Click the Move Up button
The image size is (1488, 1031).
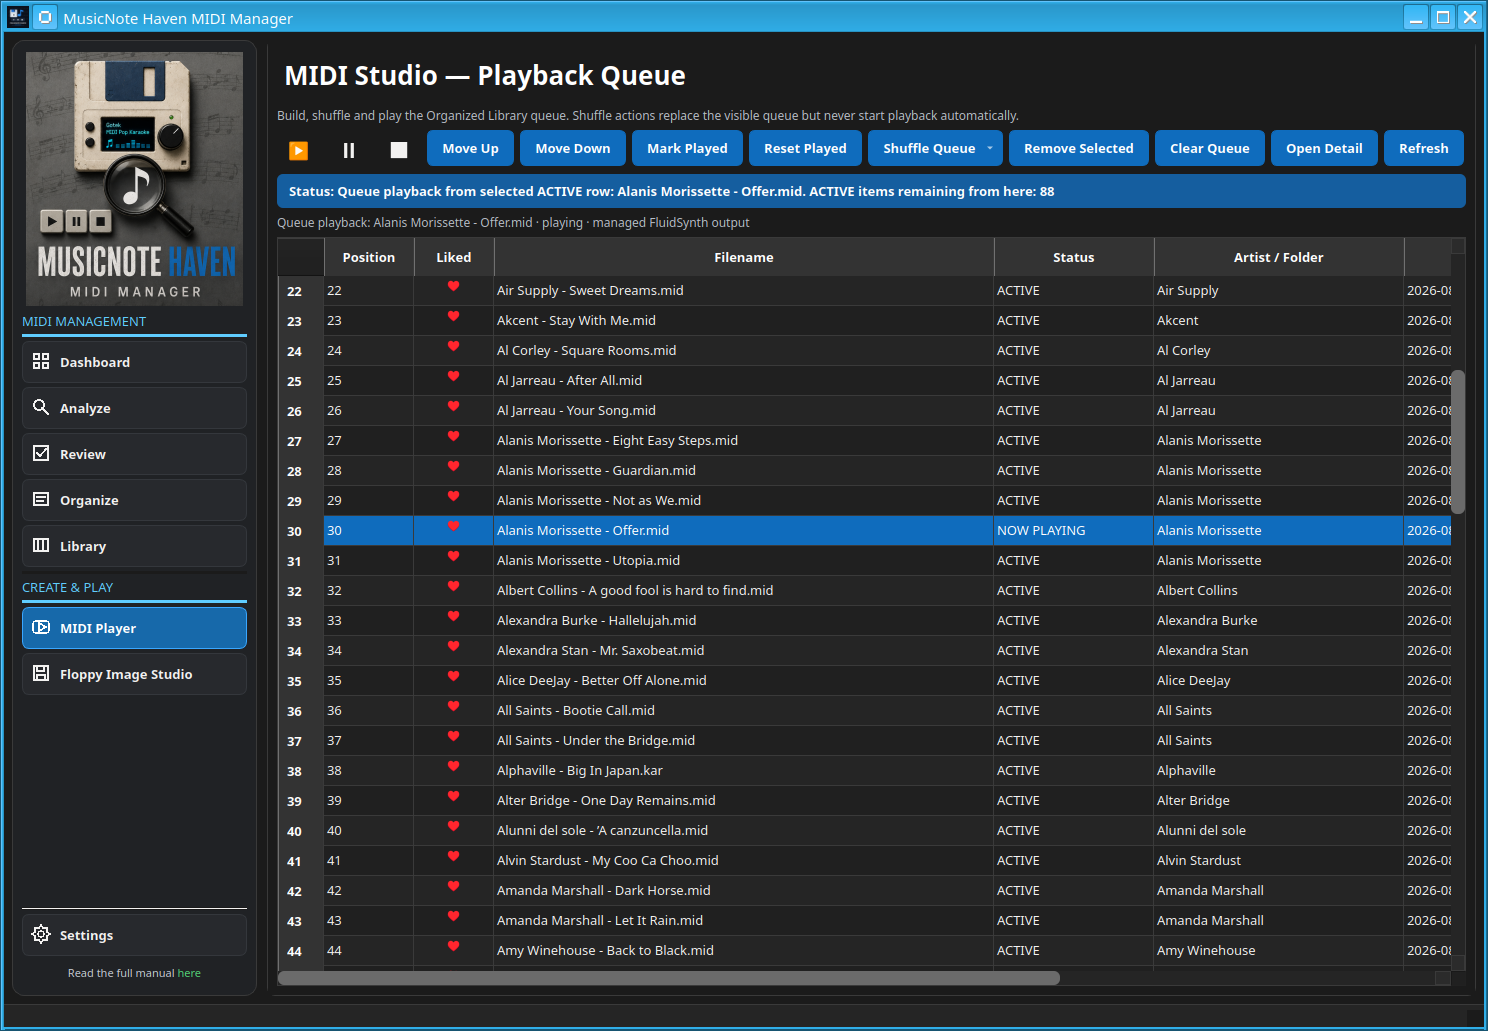[470, 148]
